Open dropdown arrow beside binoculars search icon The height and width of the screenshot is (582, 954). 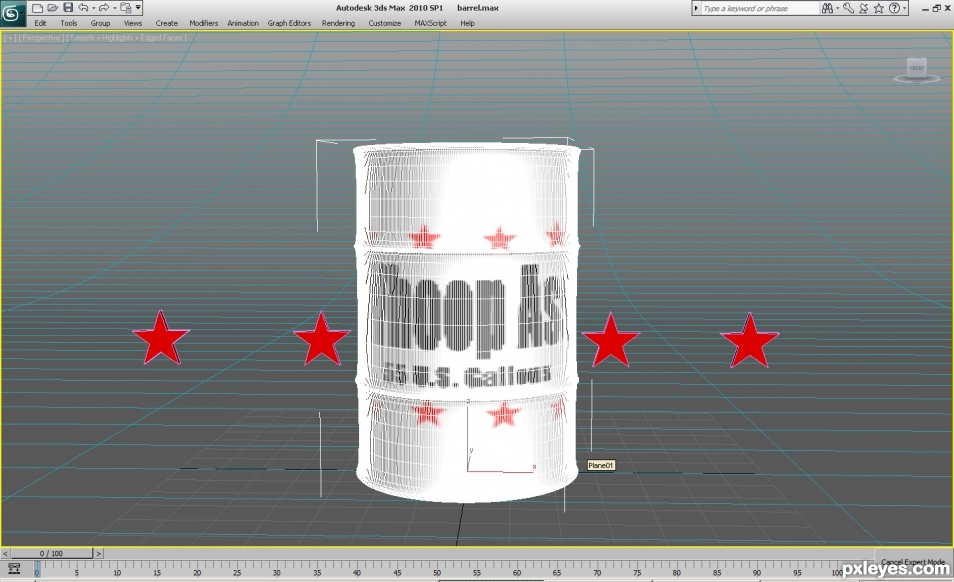tap(837, 9)
